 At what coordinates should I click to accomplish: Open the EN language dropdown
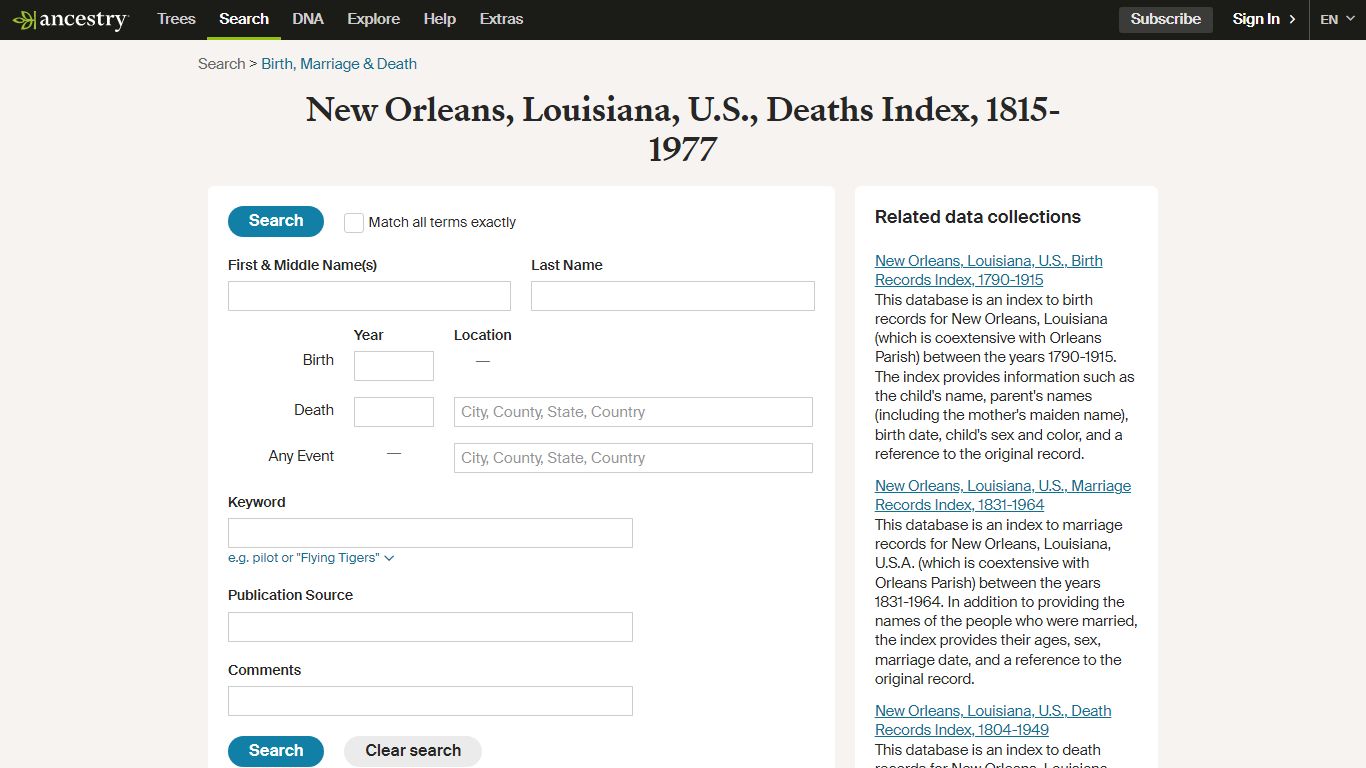[1337, 19]
